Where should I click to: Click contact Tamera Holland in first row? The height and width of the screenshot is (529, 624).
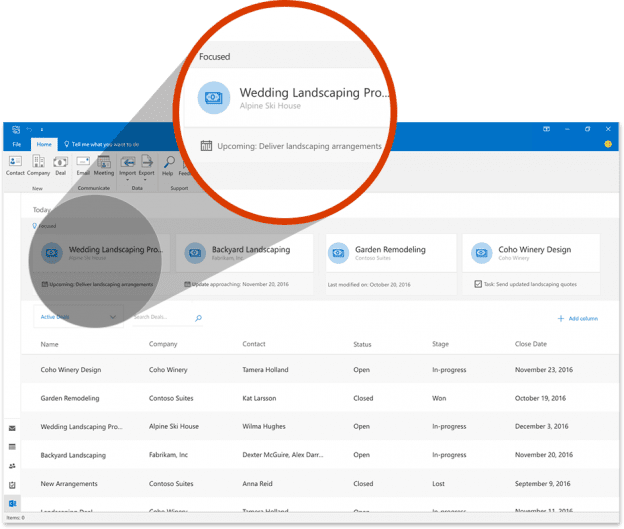point(265,370)
